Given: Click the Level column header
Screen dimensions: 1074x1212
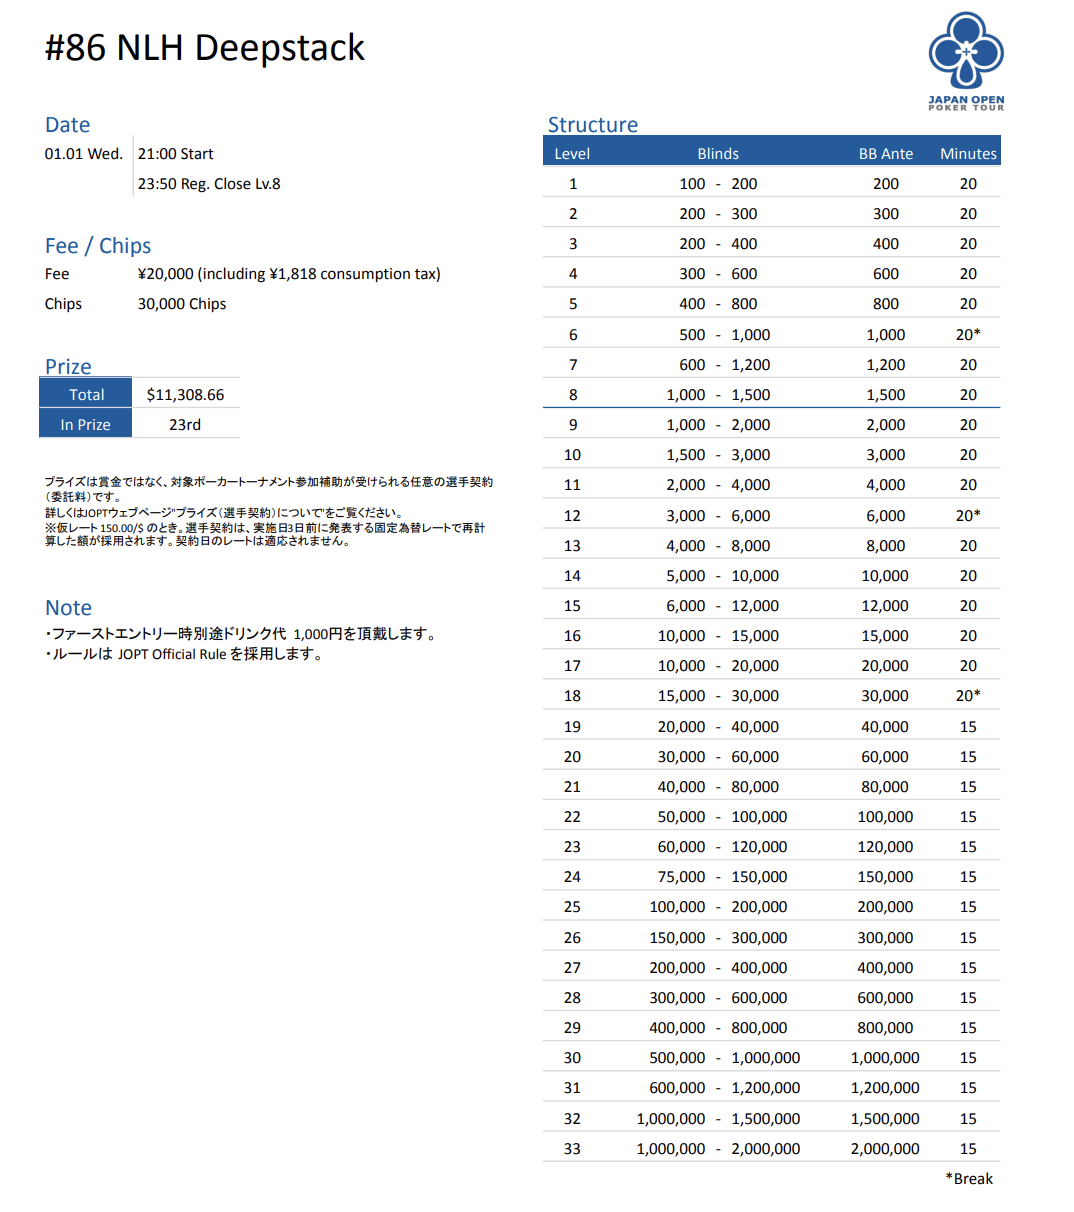Looking at the screenshot, I should point(572,154).
